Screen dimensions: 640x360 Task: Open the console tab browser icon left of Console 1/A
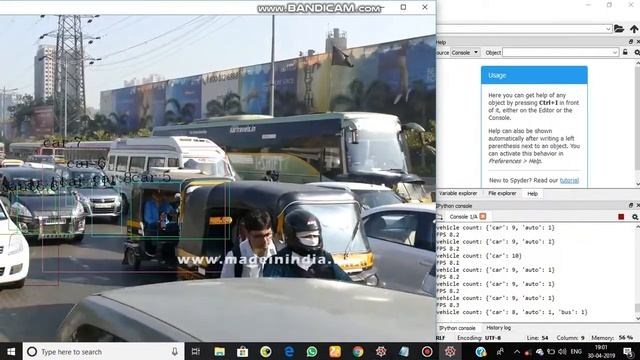click(440, 217)
